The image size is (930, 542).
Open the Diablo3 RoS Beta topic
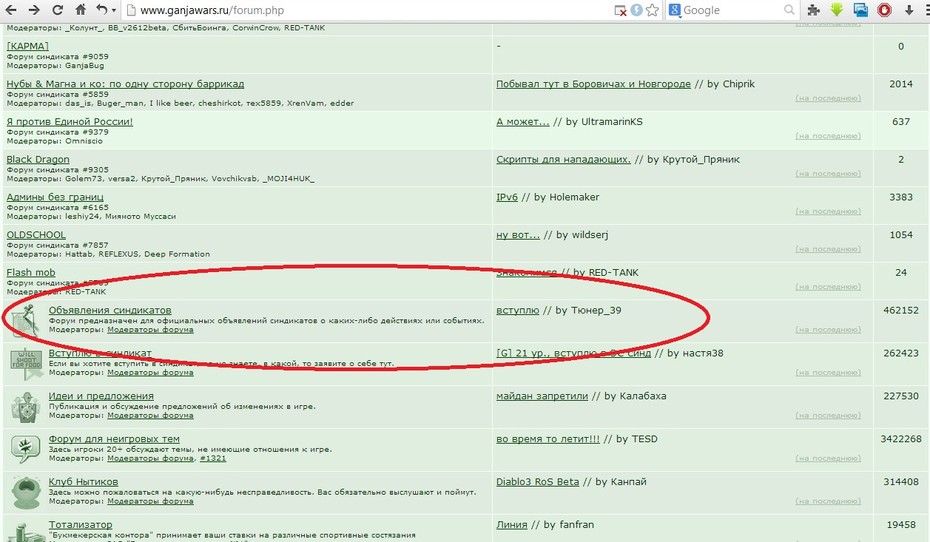point(537,482)
